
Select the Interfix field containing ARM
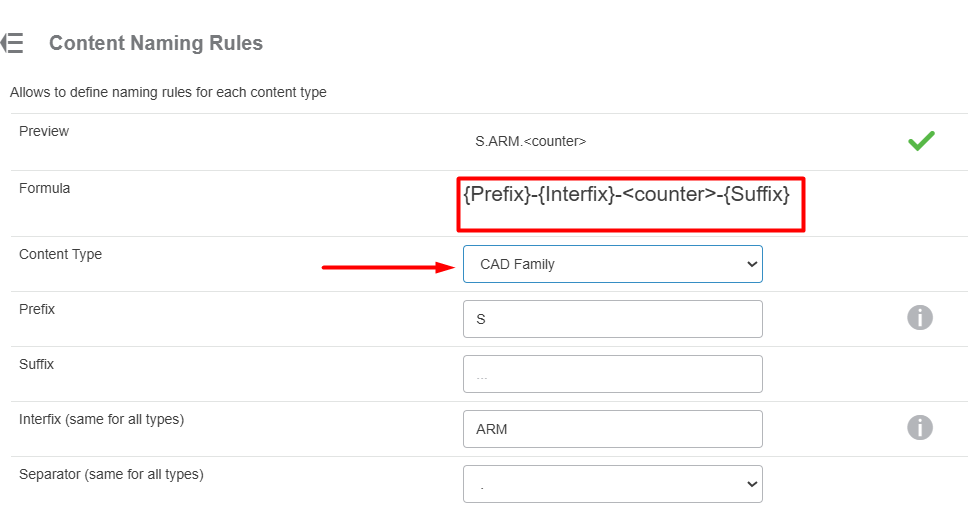[x=612, y=429]
